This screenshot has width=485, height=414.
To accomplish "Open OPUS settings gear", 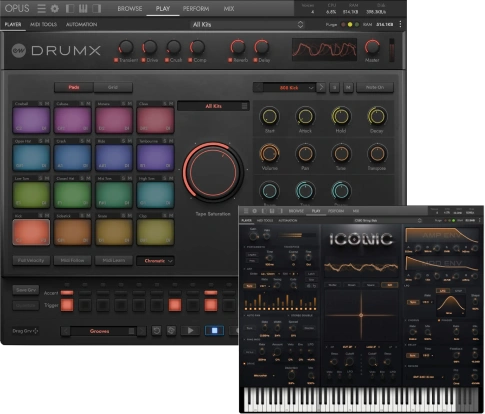I will 55,8.
